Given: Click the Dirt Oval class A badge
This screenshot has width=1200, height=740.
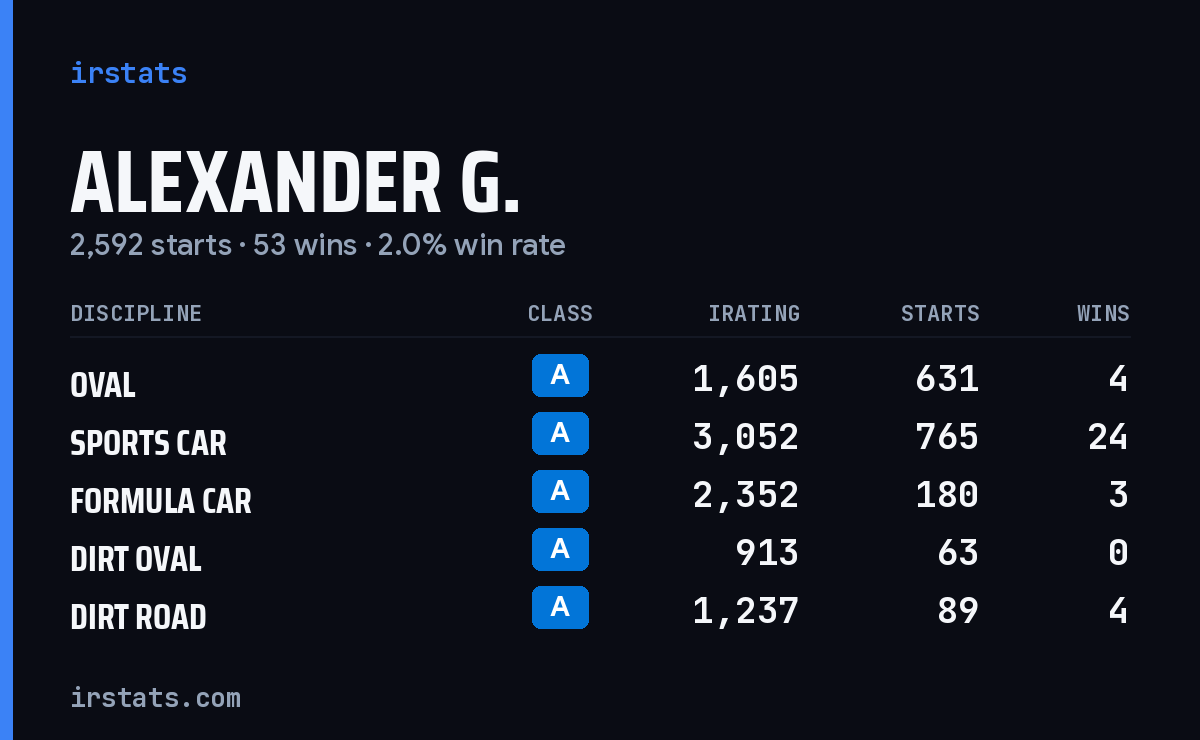Looking at the screenshot, I should [x=560, y=550].
